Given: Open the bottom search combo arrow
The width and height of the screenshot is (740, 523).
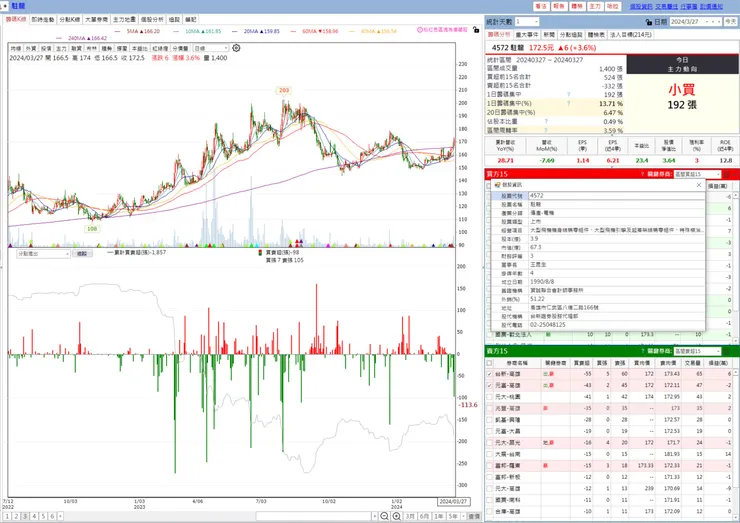Looking at the screenshot, I should tap(375, 516).
